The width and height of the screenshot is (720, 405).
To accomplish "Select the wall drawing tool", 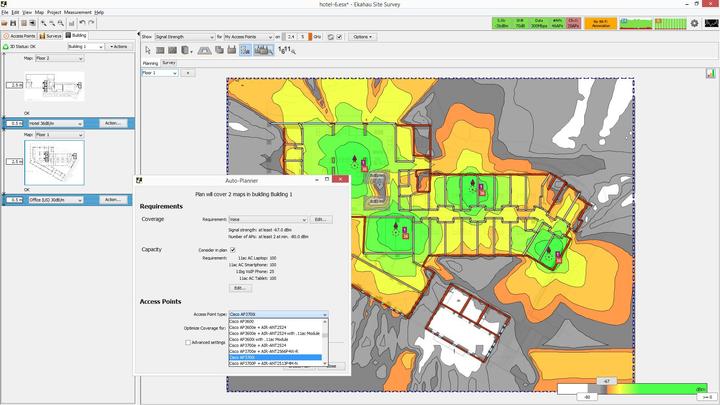I will pyautogui.click(x=160, y=50).
